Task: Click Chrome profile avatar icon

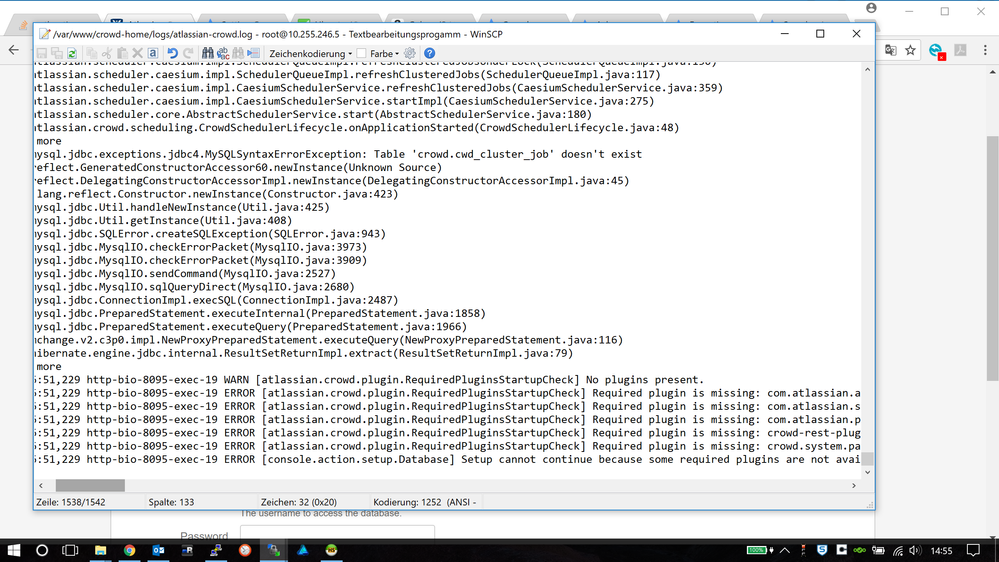Action: tap(871, 8)
